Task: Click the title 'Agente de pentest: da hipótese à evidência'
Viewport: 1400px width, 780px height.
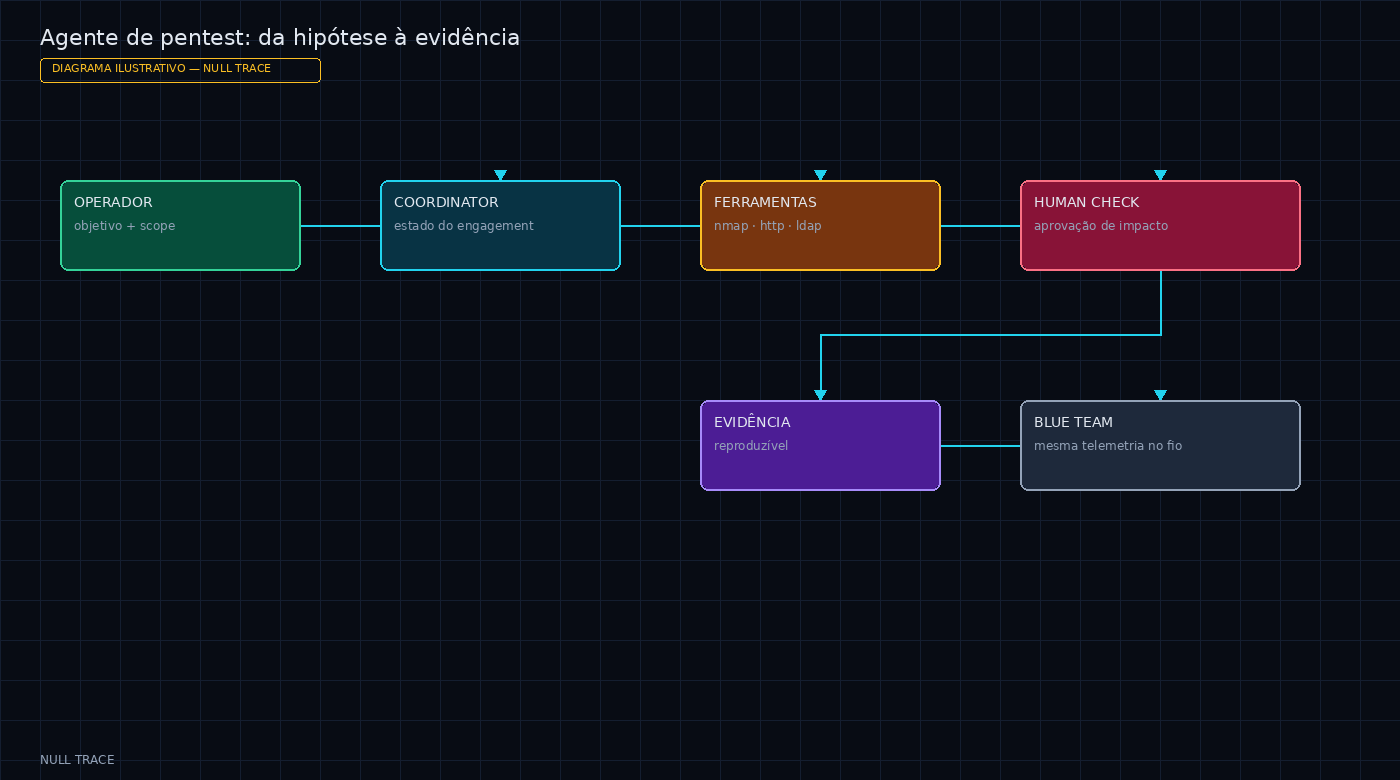Action: (280, 38)
